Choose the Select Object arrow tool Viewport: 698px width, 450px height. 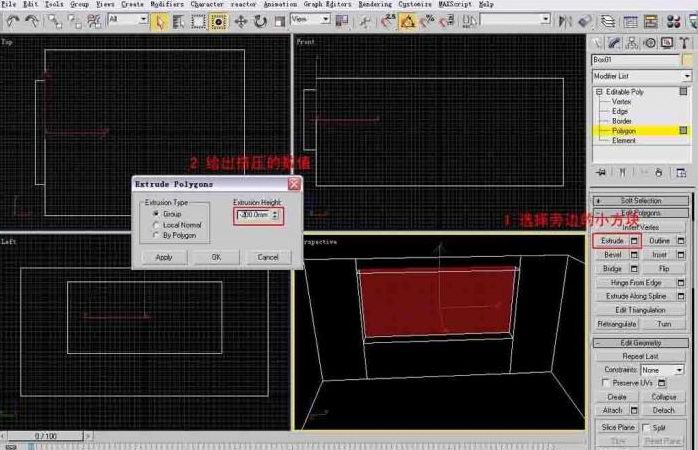point(159,21)
